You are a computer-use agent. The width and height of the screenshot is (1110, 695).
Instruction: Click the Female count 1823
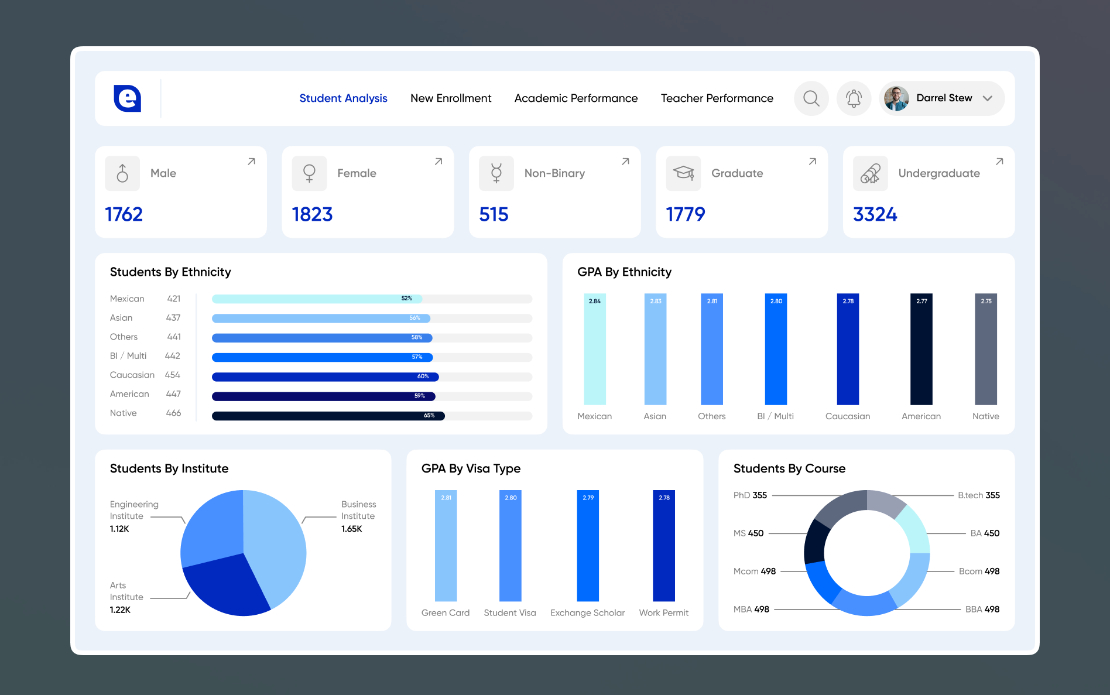pos(312,214)
